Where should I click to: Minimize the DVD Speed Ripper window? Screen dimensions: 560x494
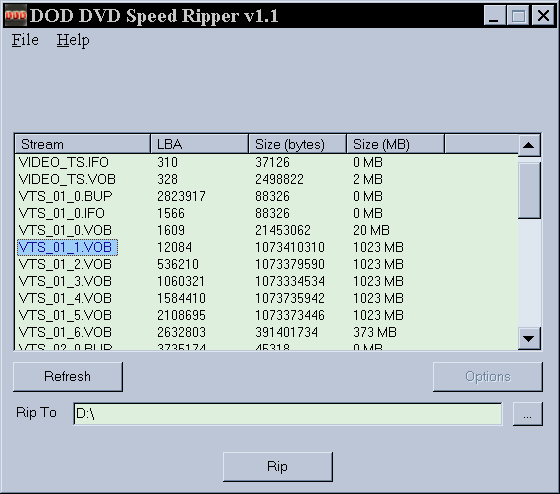494,16
